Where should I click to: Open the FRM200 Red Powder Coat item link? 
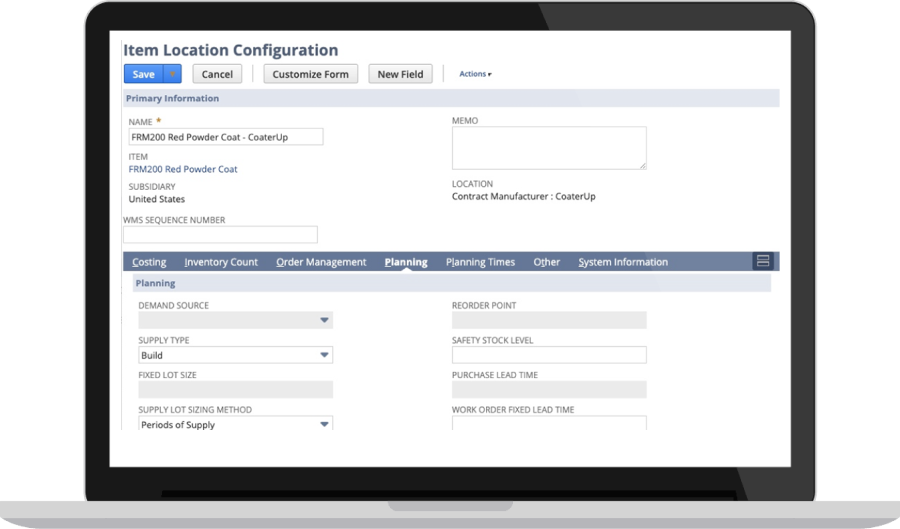tap(183, 169)
